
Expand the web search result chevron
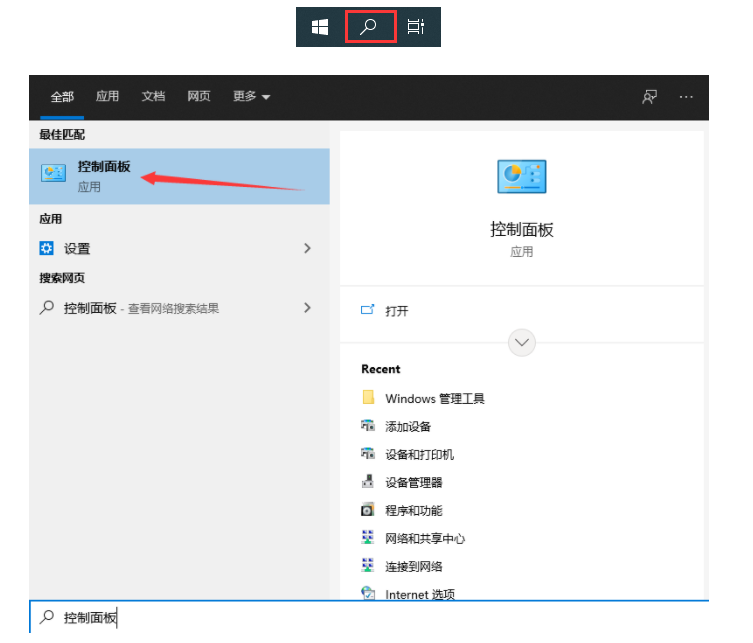(307, 308)
